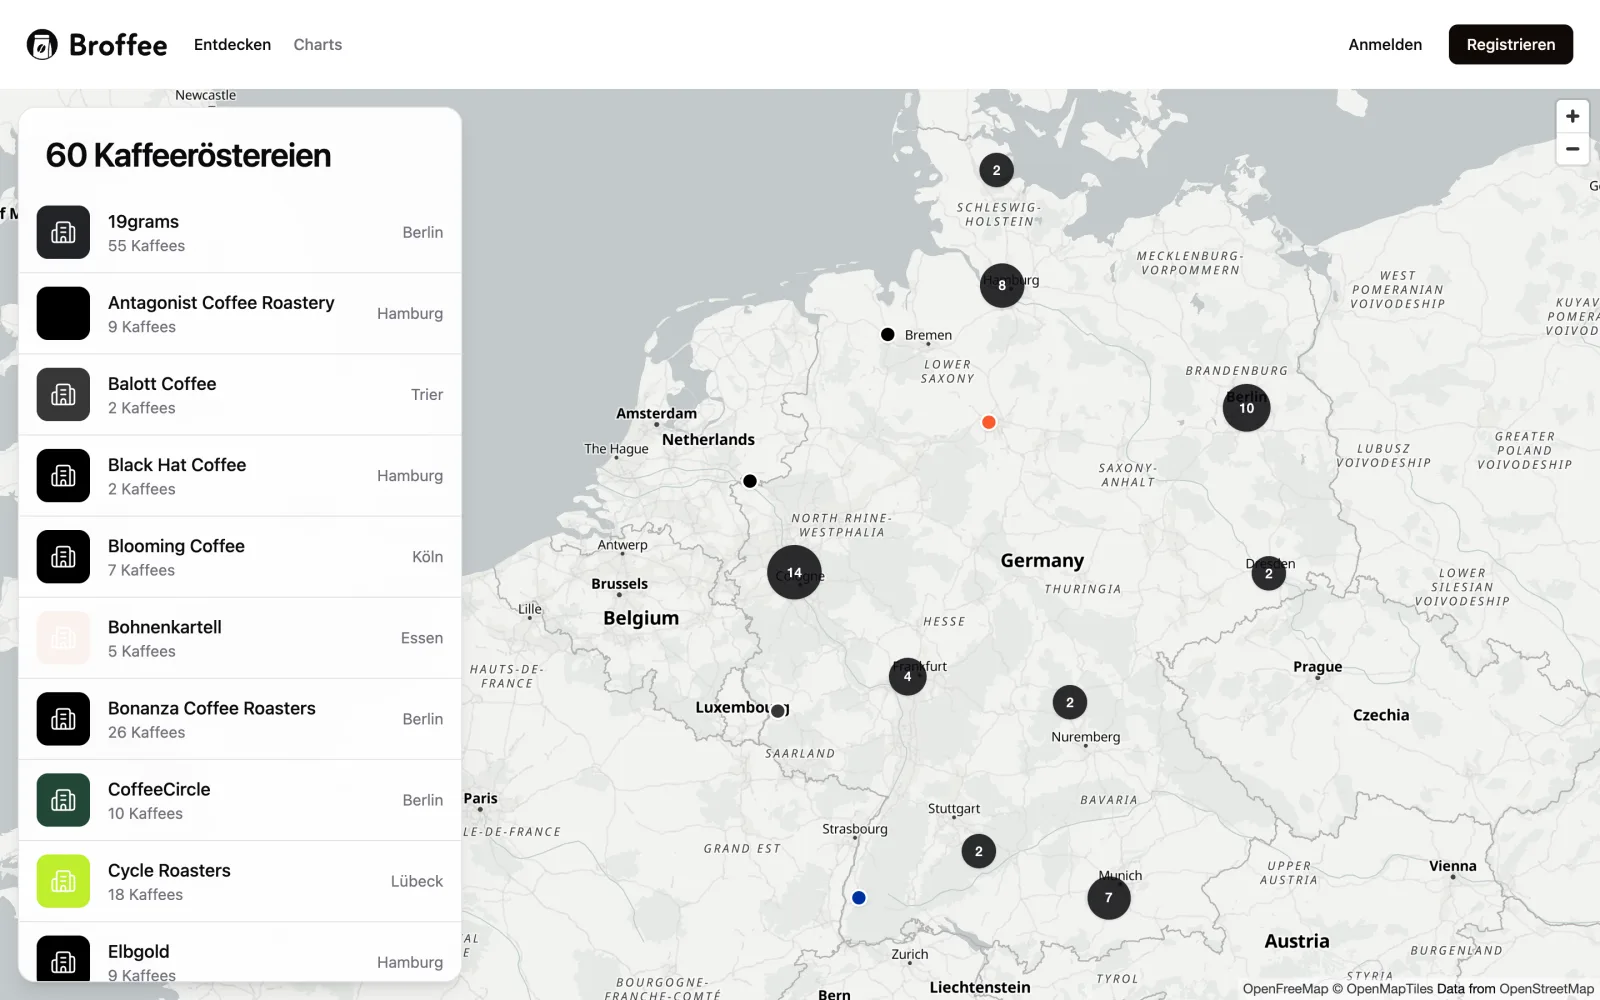The image size is (1600, 1000).
Task: Click the Hamburg location of Black Hat Coffee
Action: 410,475
